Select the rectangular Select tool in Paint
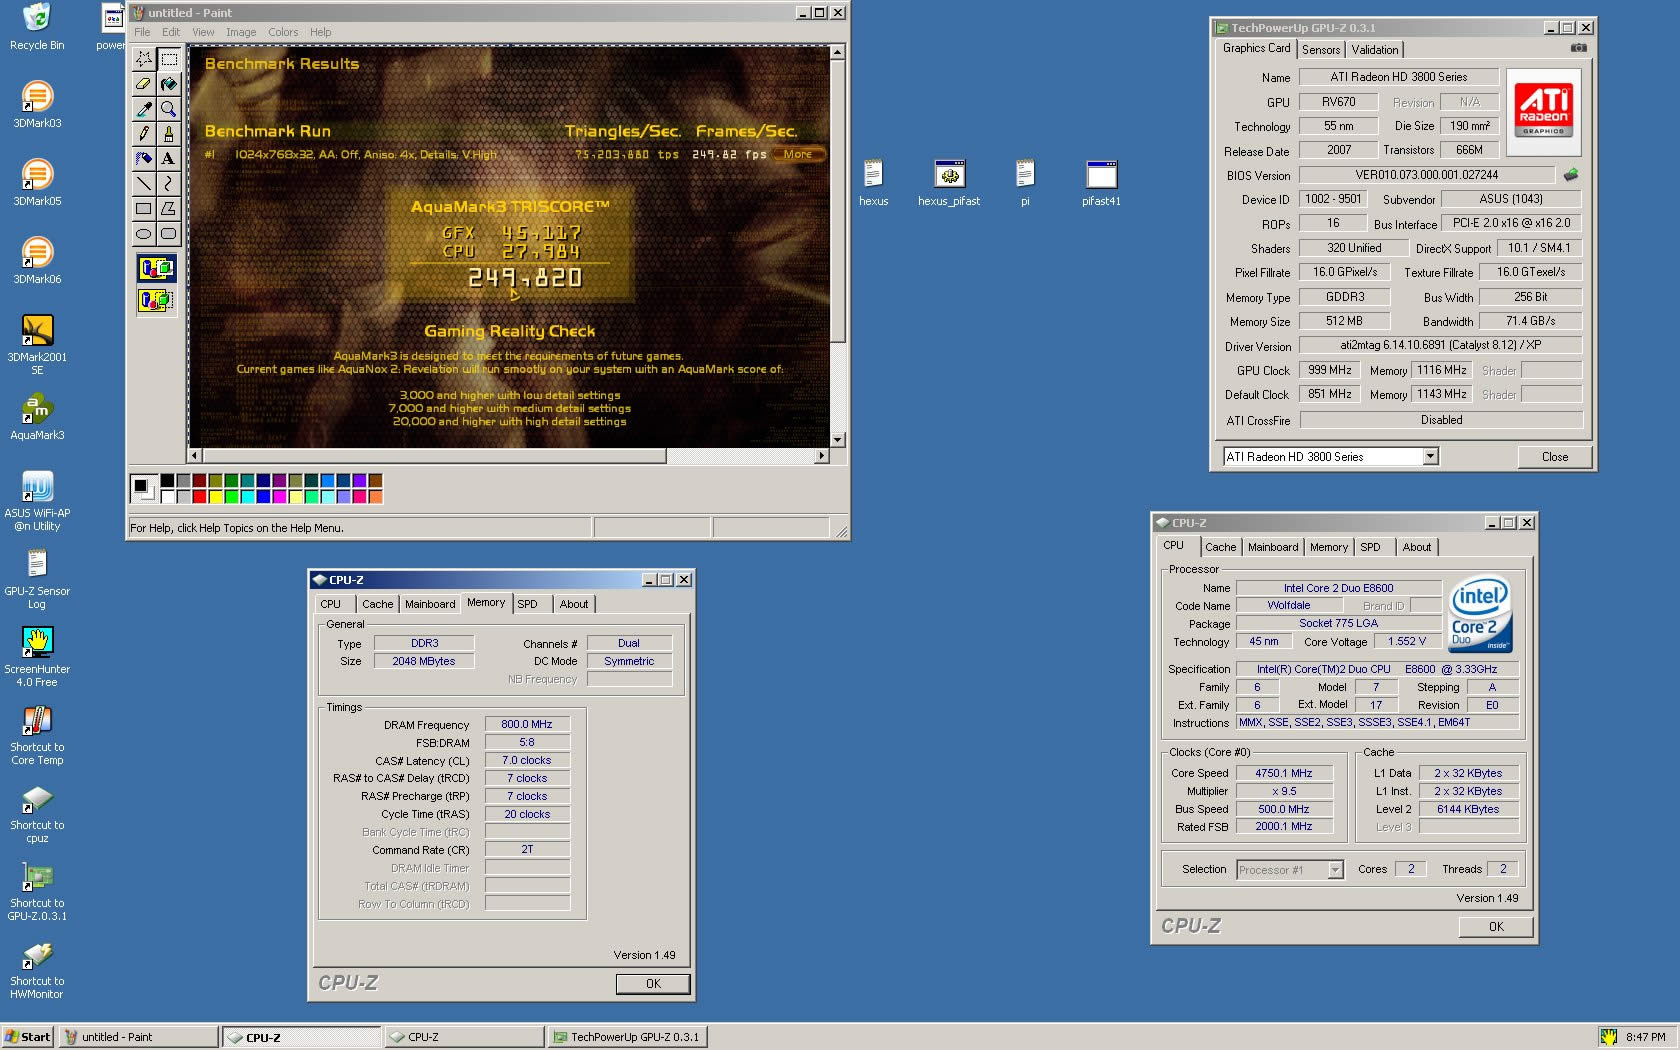 tap(169, 59)
